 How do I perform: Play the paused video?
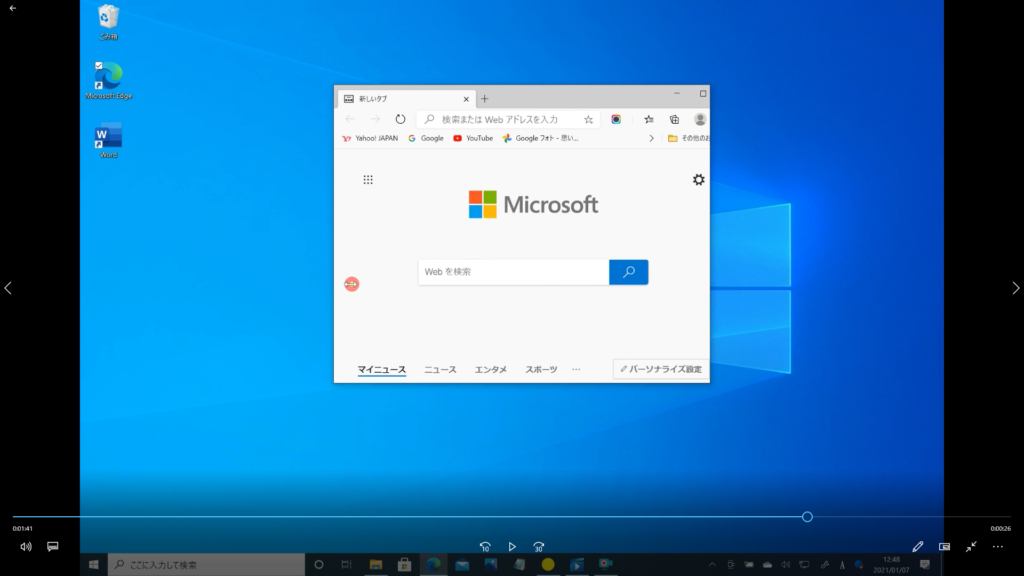click(512, 547)
